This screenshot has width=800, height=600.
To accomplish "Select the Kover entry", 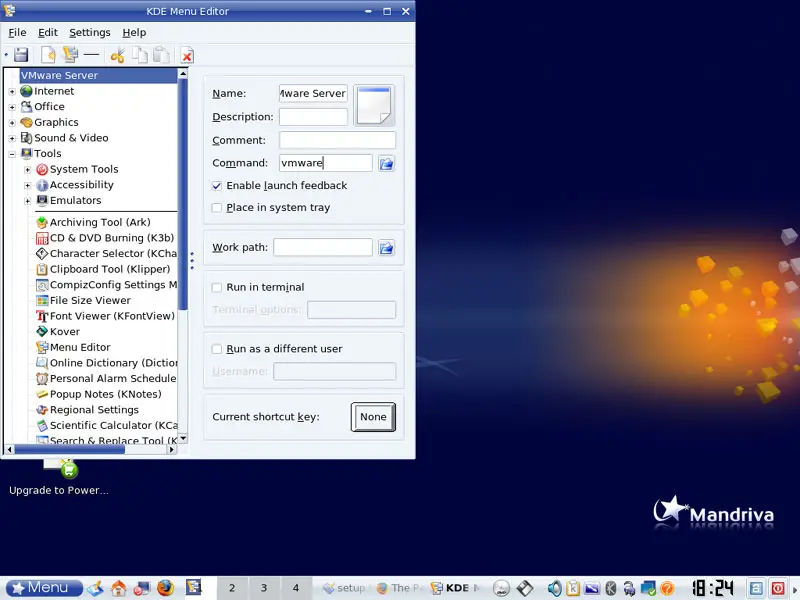I will click(x=58, y=332).
